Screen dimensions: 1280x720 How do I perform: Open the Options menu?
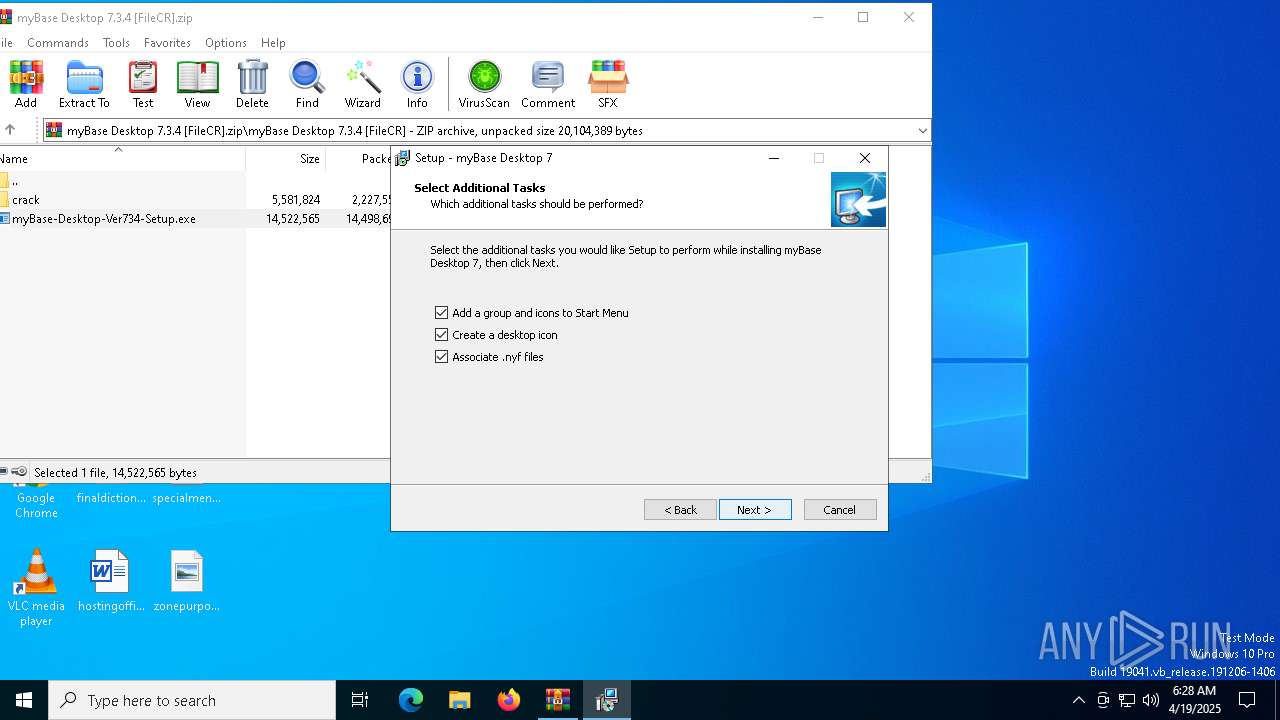pyautogui.click(x=226, y=43)
